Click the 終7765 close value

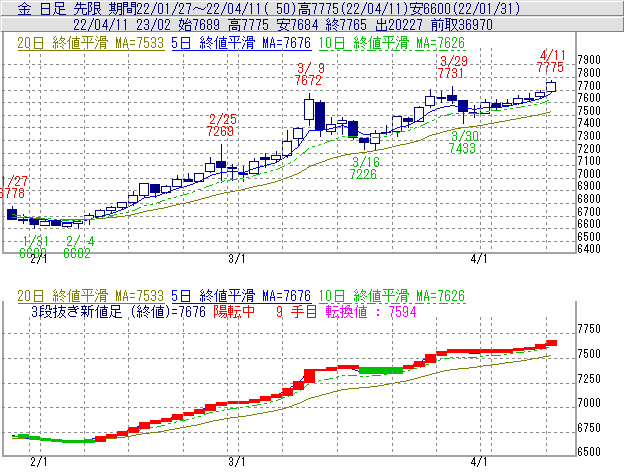[346, 25]
